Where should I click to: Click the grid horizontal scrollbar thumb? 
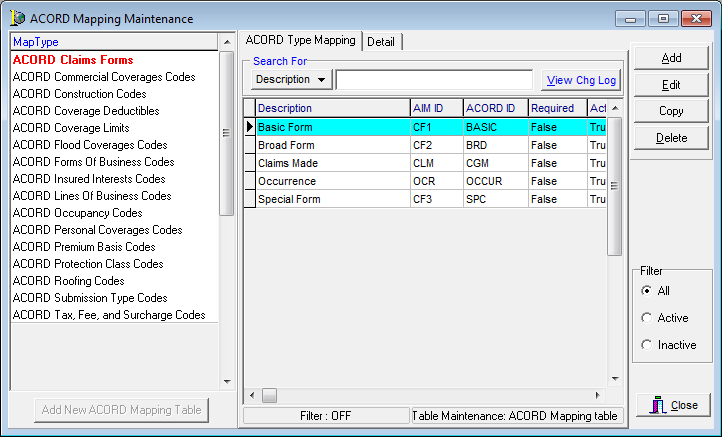[269, 395]
